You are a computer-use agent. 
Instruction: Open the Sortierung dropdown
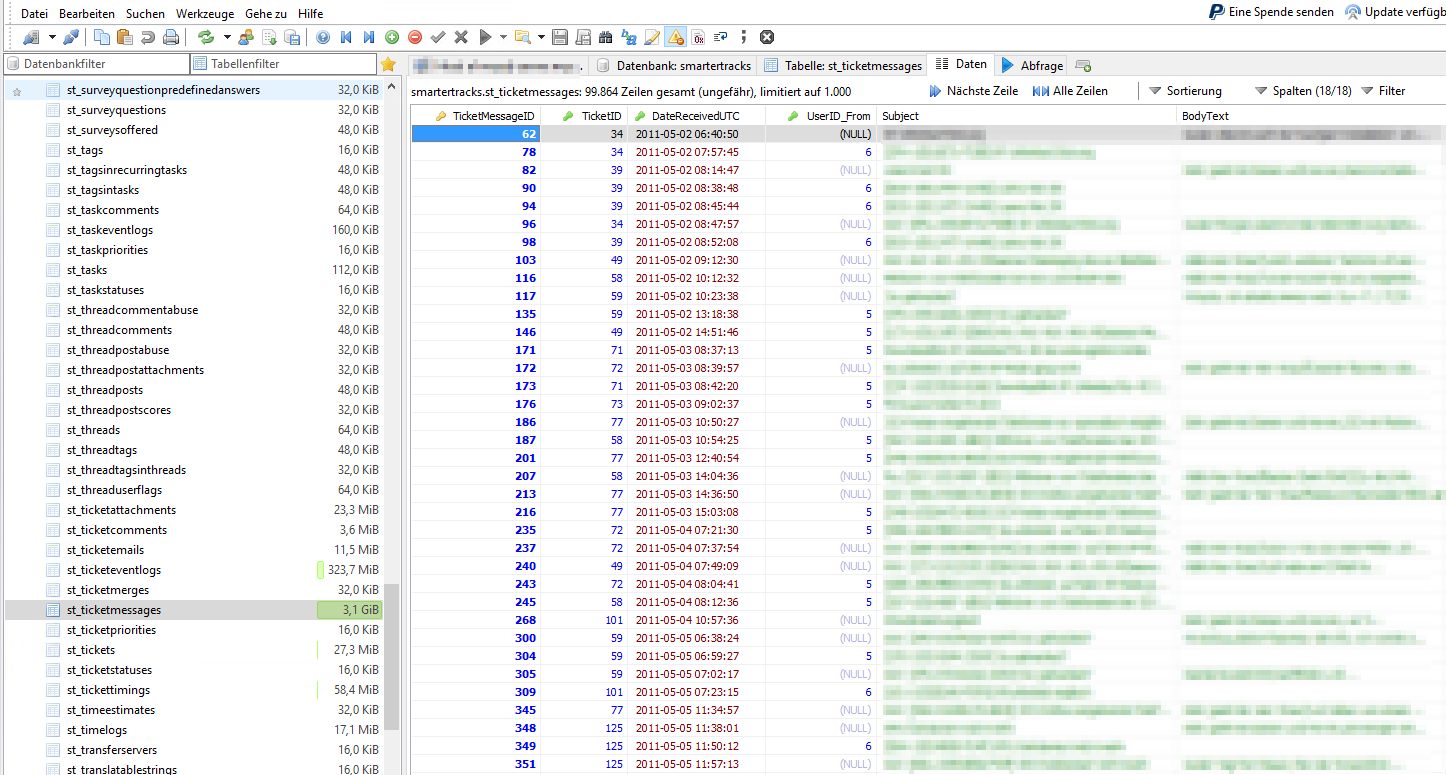[1185, 91]
